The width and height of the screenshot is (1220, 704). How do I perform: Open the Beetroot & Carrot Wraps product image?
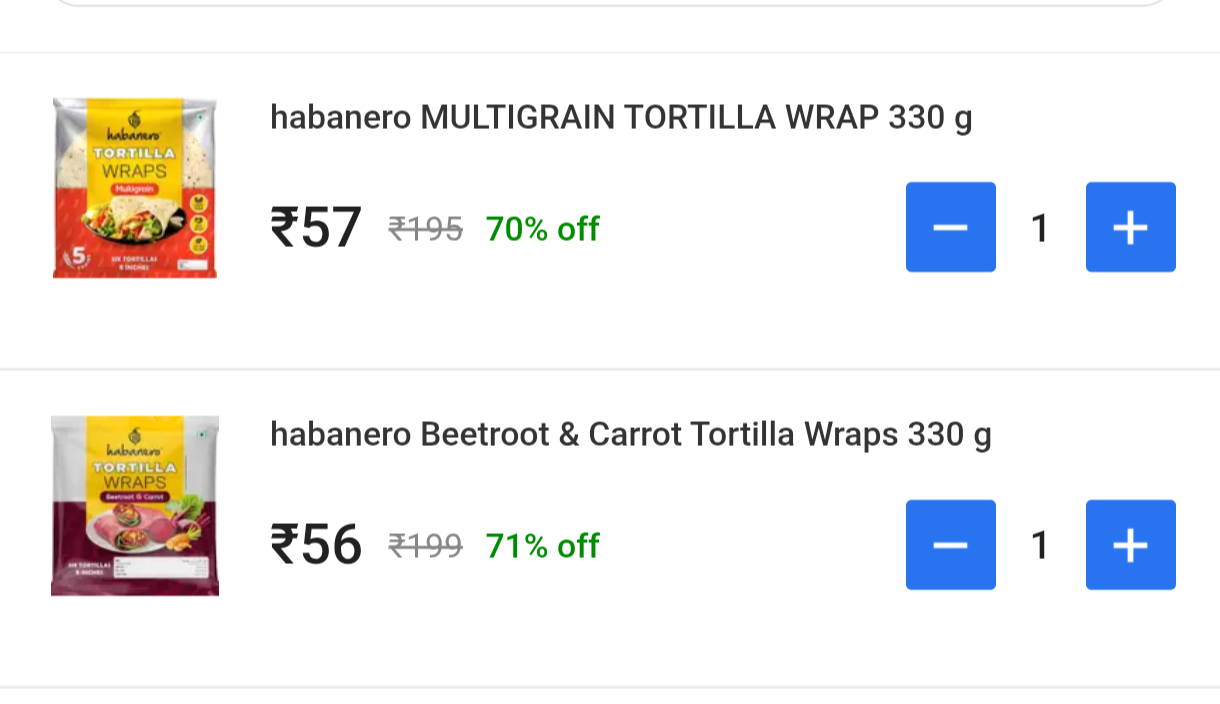click(134, 506)
